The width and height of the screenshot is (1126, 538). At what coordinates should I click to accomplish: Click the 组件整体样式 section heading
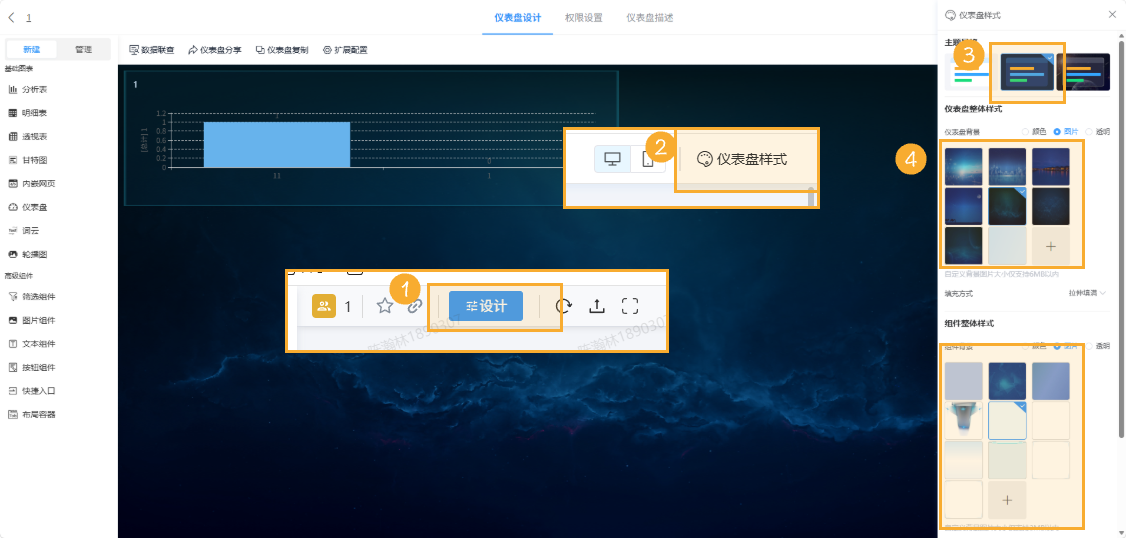[969, 323]
